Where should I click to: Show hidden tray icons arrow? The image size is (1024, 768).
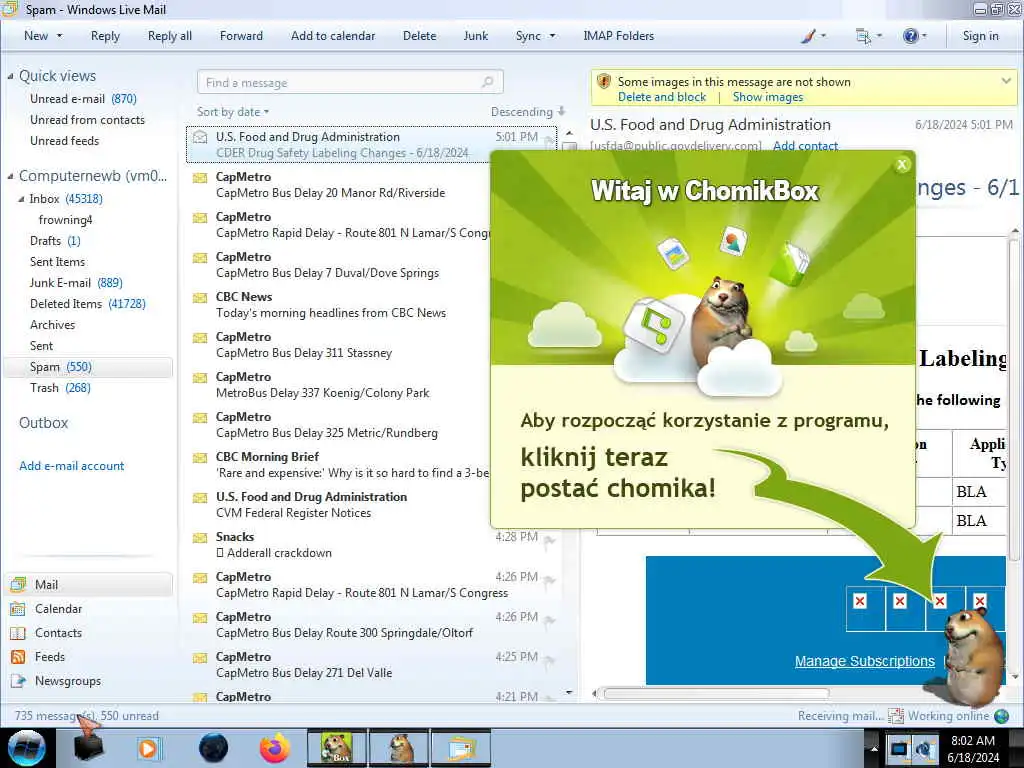(874, 748)
